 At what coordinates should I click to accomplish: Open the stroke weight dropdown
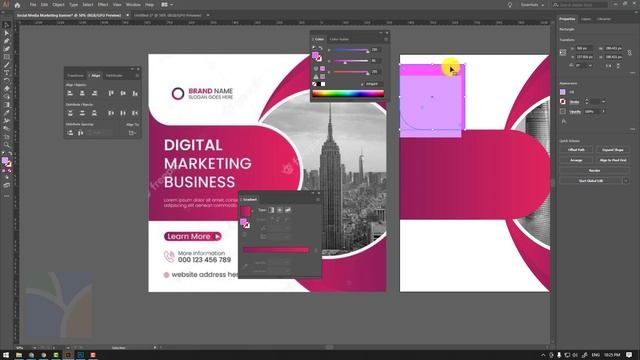[x=603, y=102]
